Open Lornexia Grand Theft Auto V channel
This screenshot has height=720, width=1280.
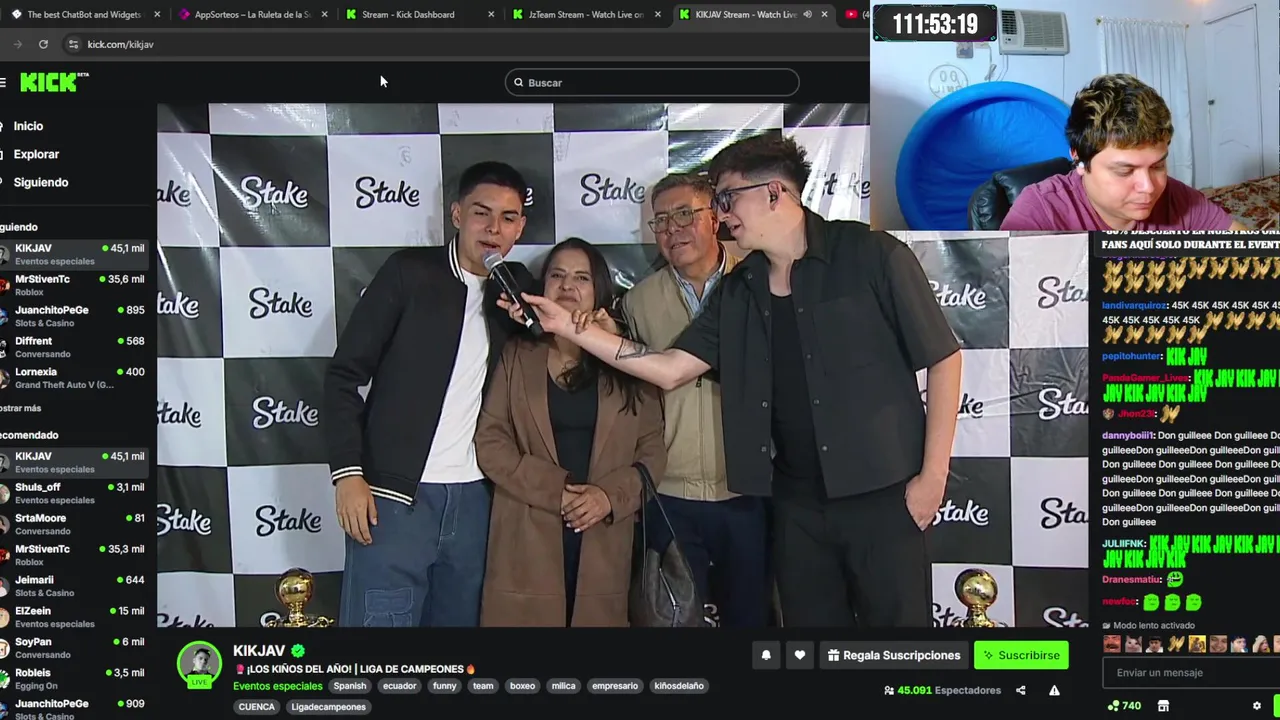[x=75, y=378]
